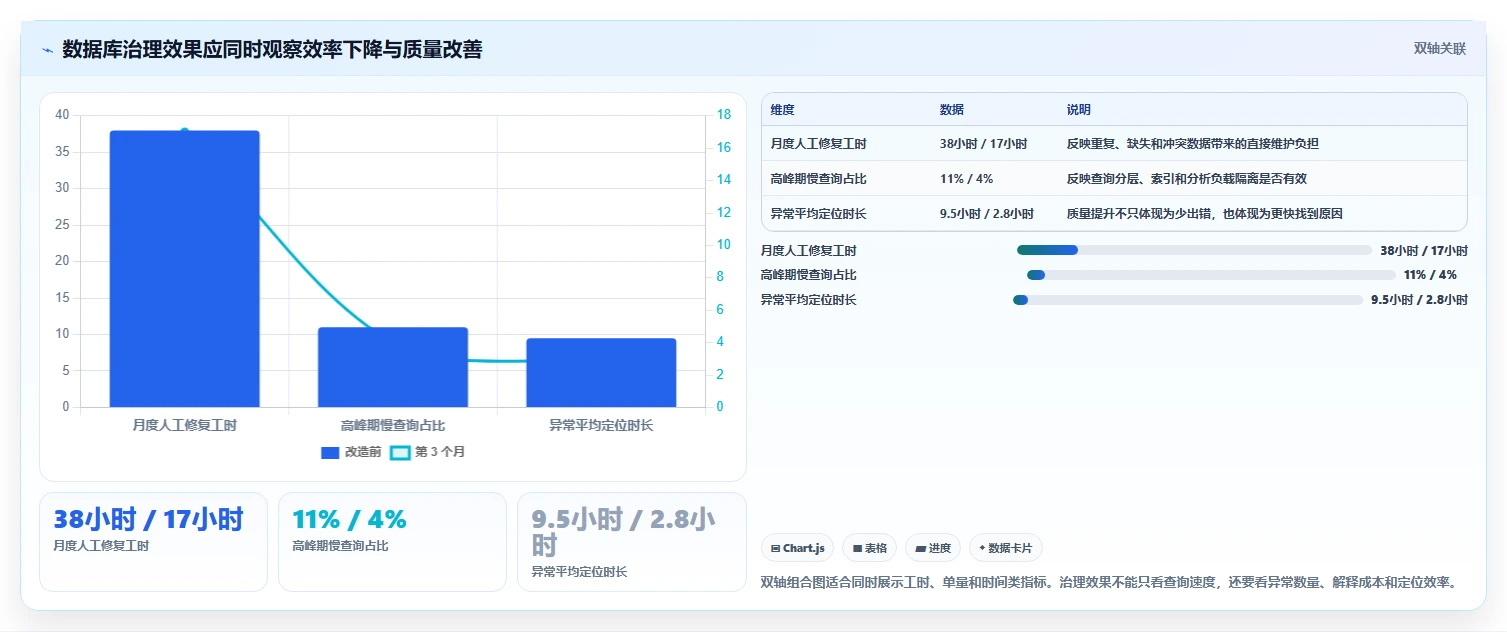Click the 双轴关联 label in the header
1507x632 pixels.
(1439, 49)
